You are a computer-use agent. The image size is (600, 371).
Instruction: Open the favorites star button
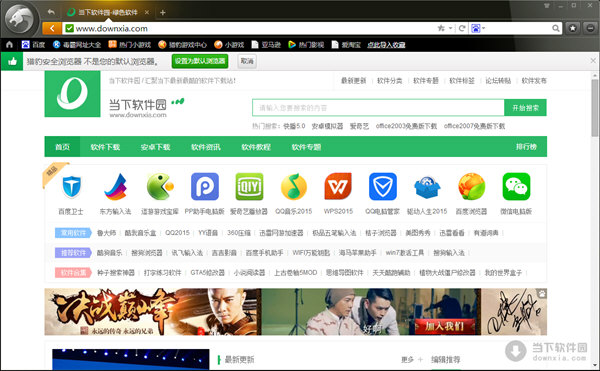572,28
